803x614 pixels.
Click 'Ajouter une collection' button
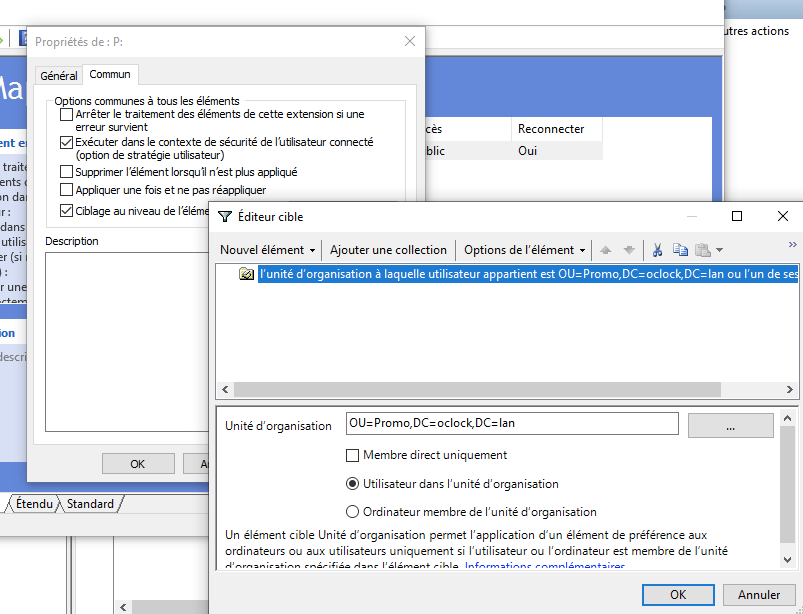tap(388, 250)
